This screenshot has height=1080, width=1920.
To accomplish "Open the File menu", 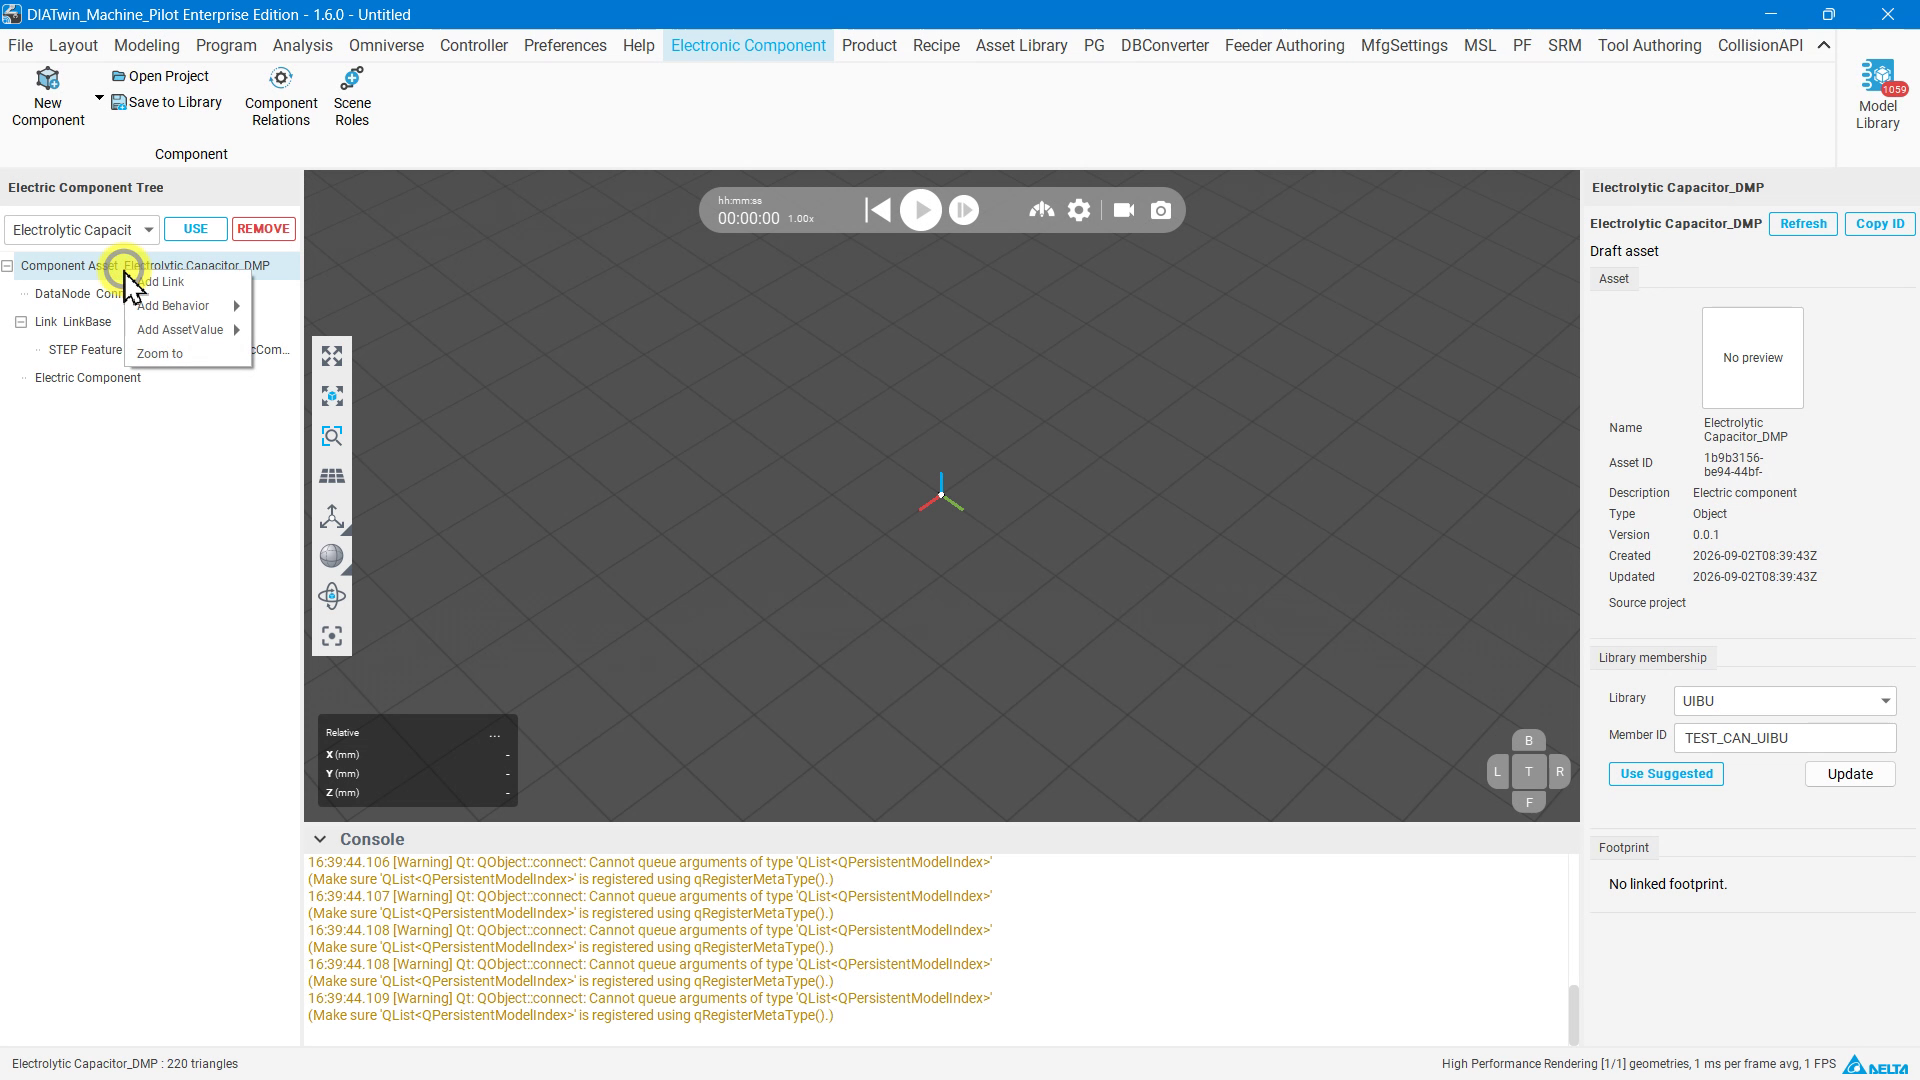I will (x=20, y=45).
